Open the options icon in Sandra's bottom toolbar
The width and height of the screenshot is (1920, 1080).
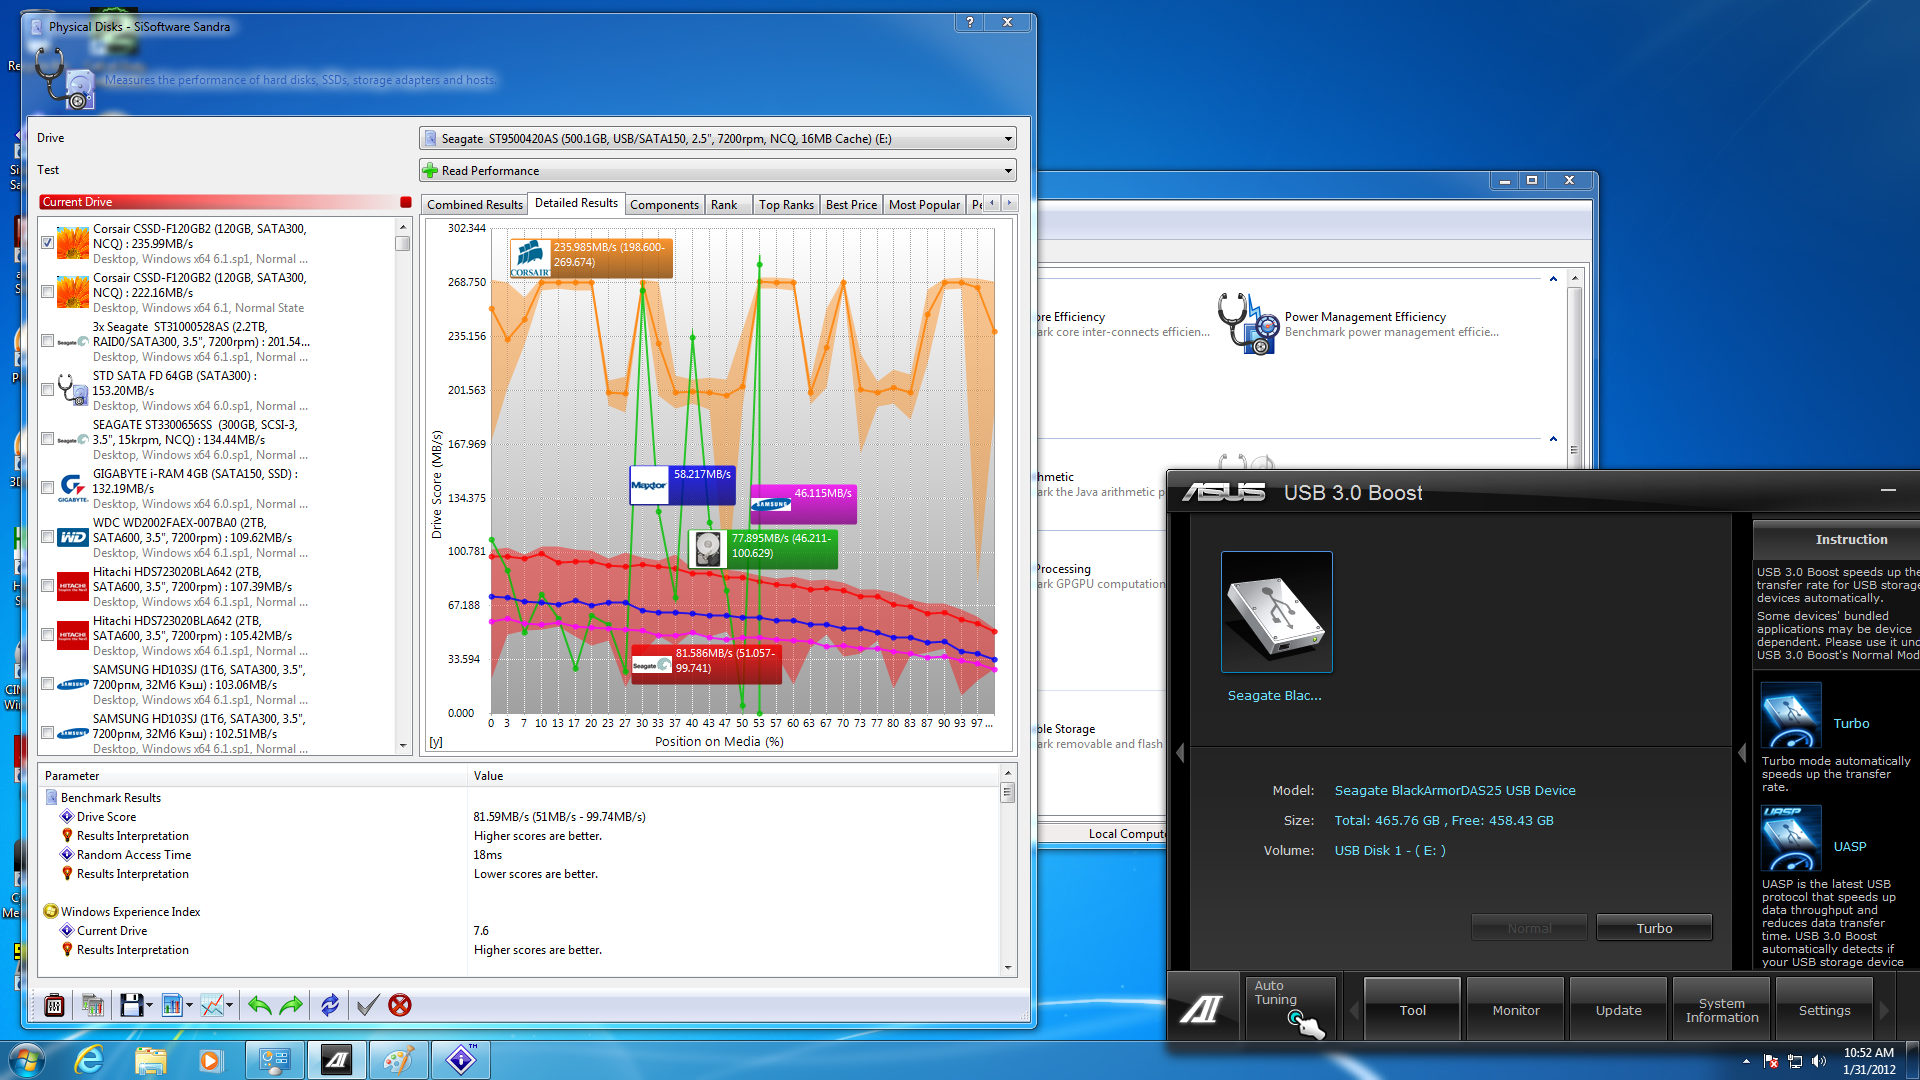pos(55,1005)
